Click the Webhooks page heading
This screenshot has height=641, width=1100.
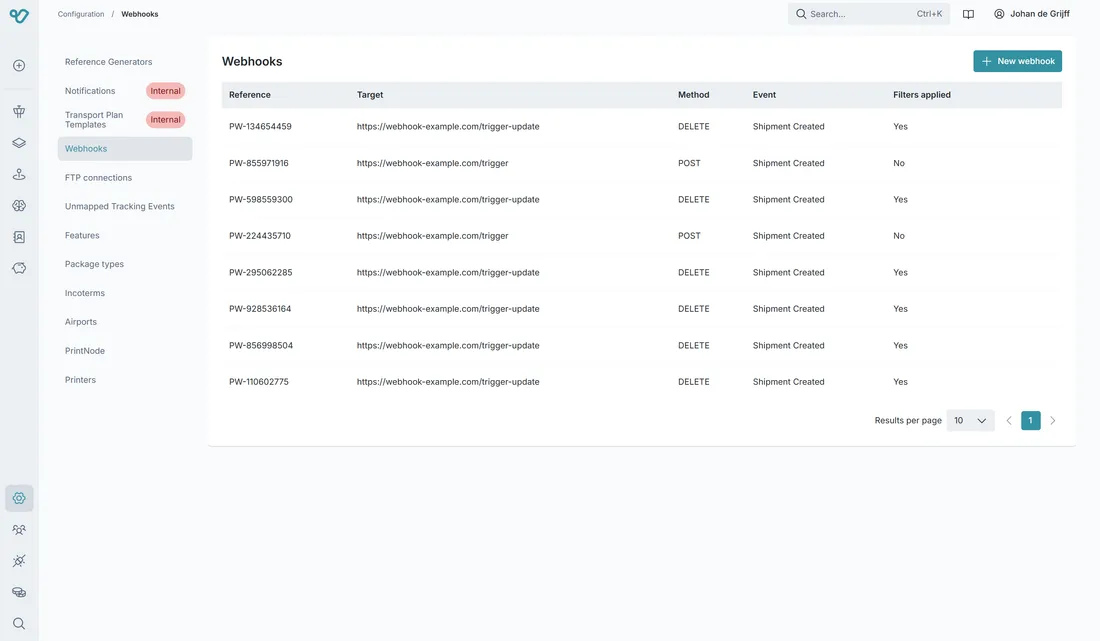click(252, 62)
